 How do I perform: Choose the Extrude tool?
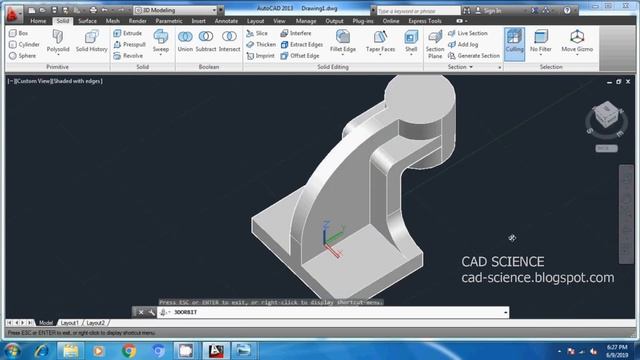click(128, 33)
